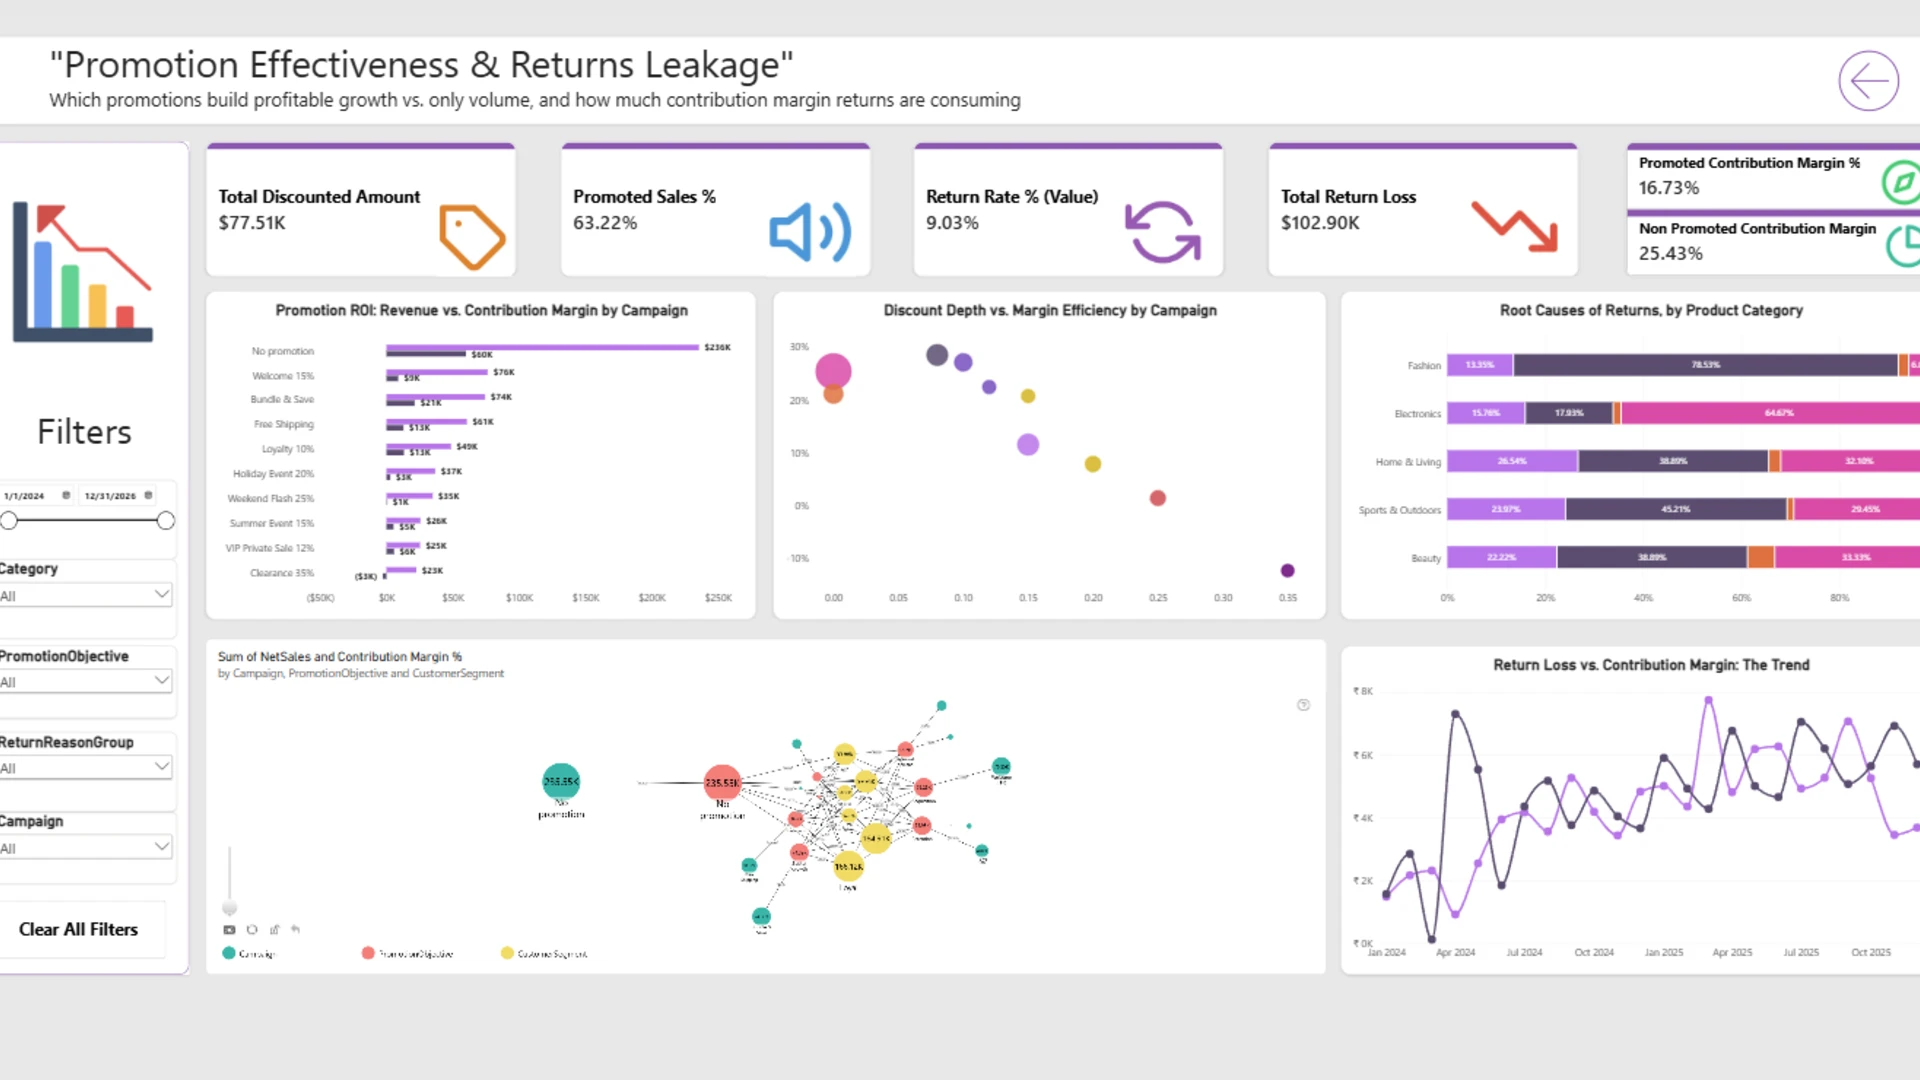
Task: Toggle the teal Campaign legend item
Action: pos(249,953)
